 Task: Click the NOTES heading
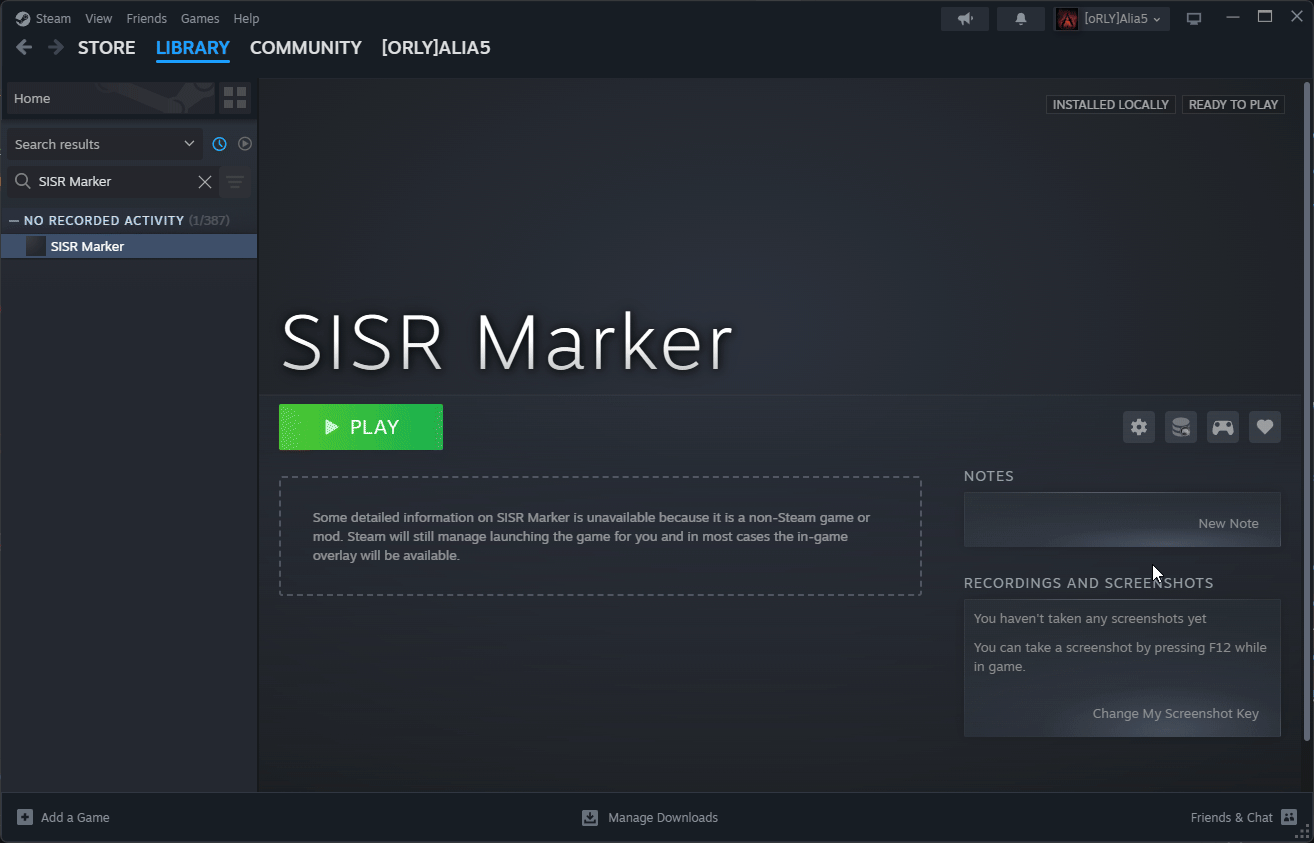989,476
